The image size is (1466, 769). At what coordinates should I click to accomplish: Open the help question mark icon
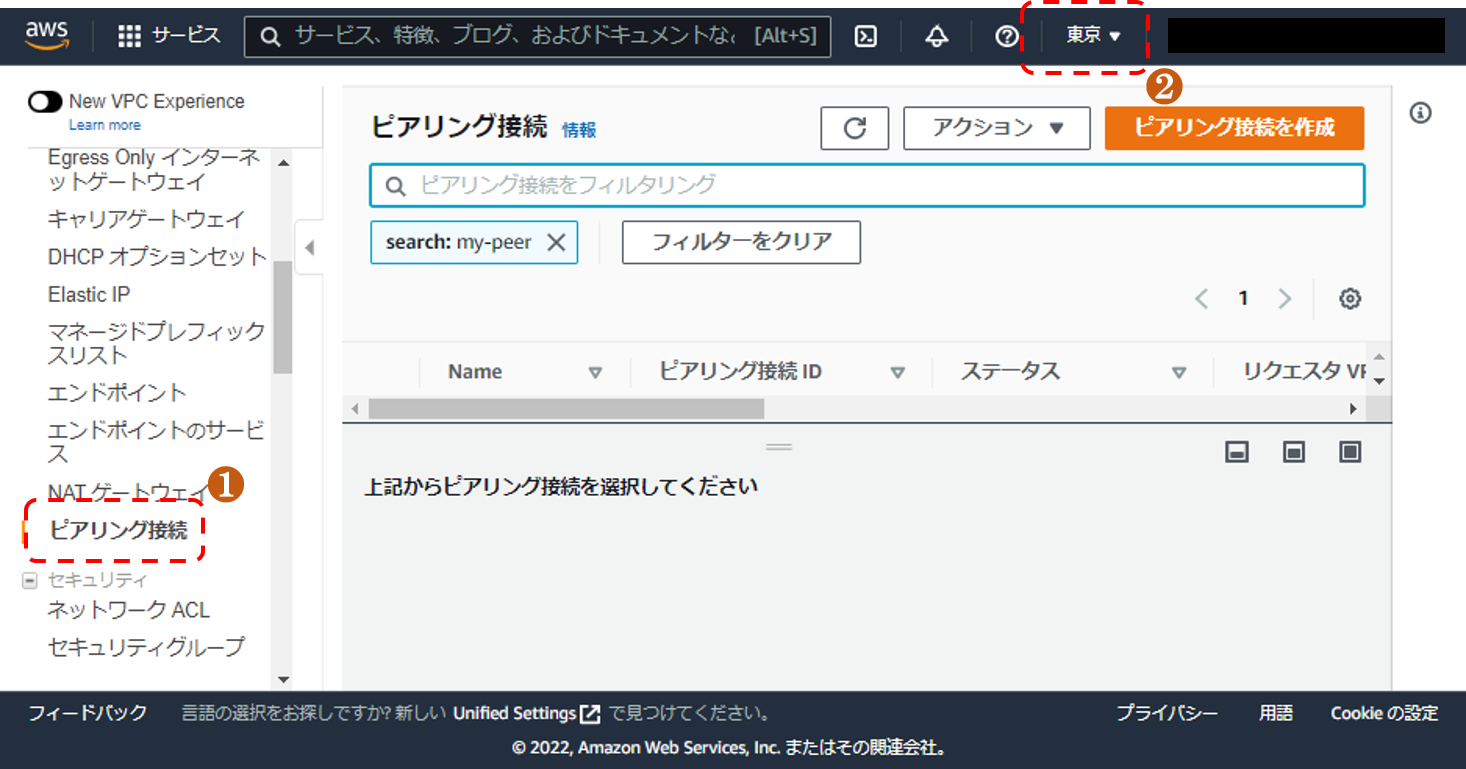(x=1007, y=36)
